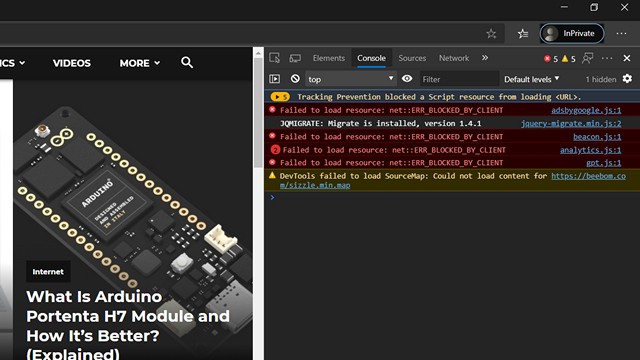The image size is (640, 360).
Task: Click the console input prompt
Action: [452, 198]
